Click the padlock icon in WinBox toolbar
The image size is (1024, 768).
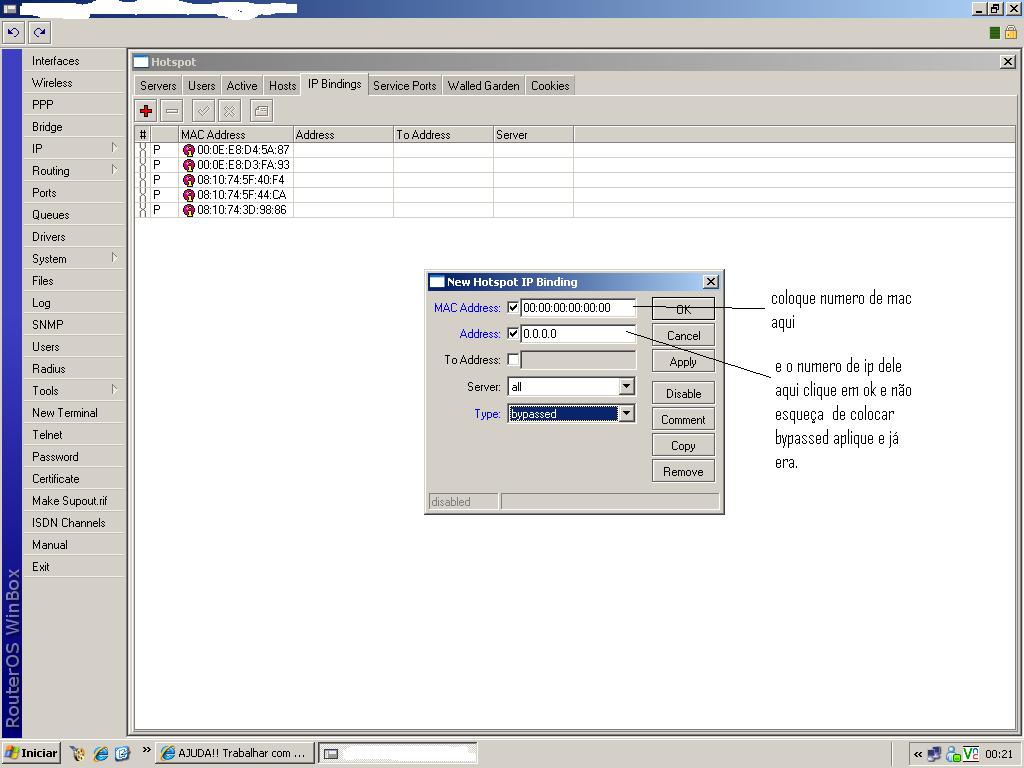coord(1011,32)
